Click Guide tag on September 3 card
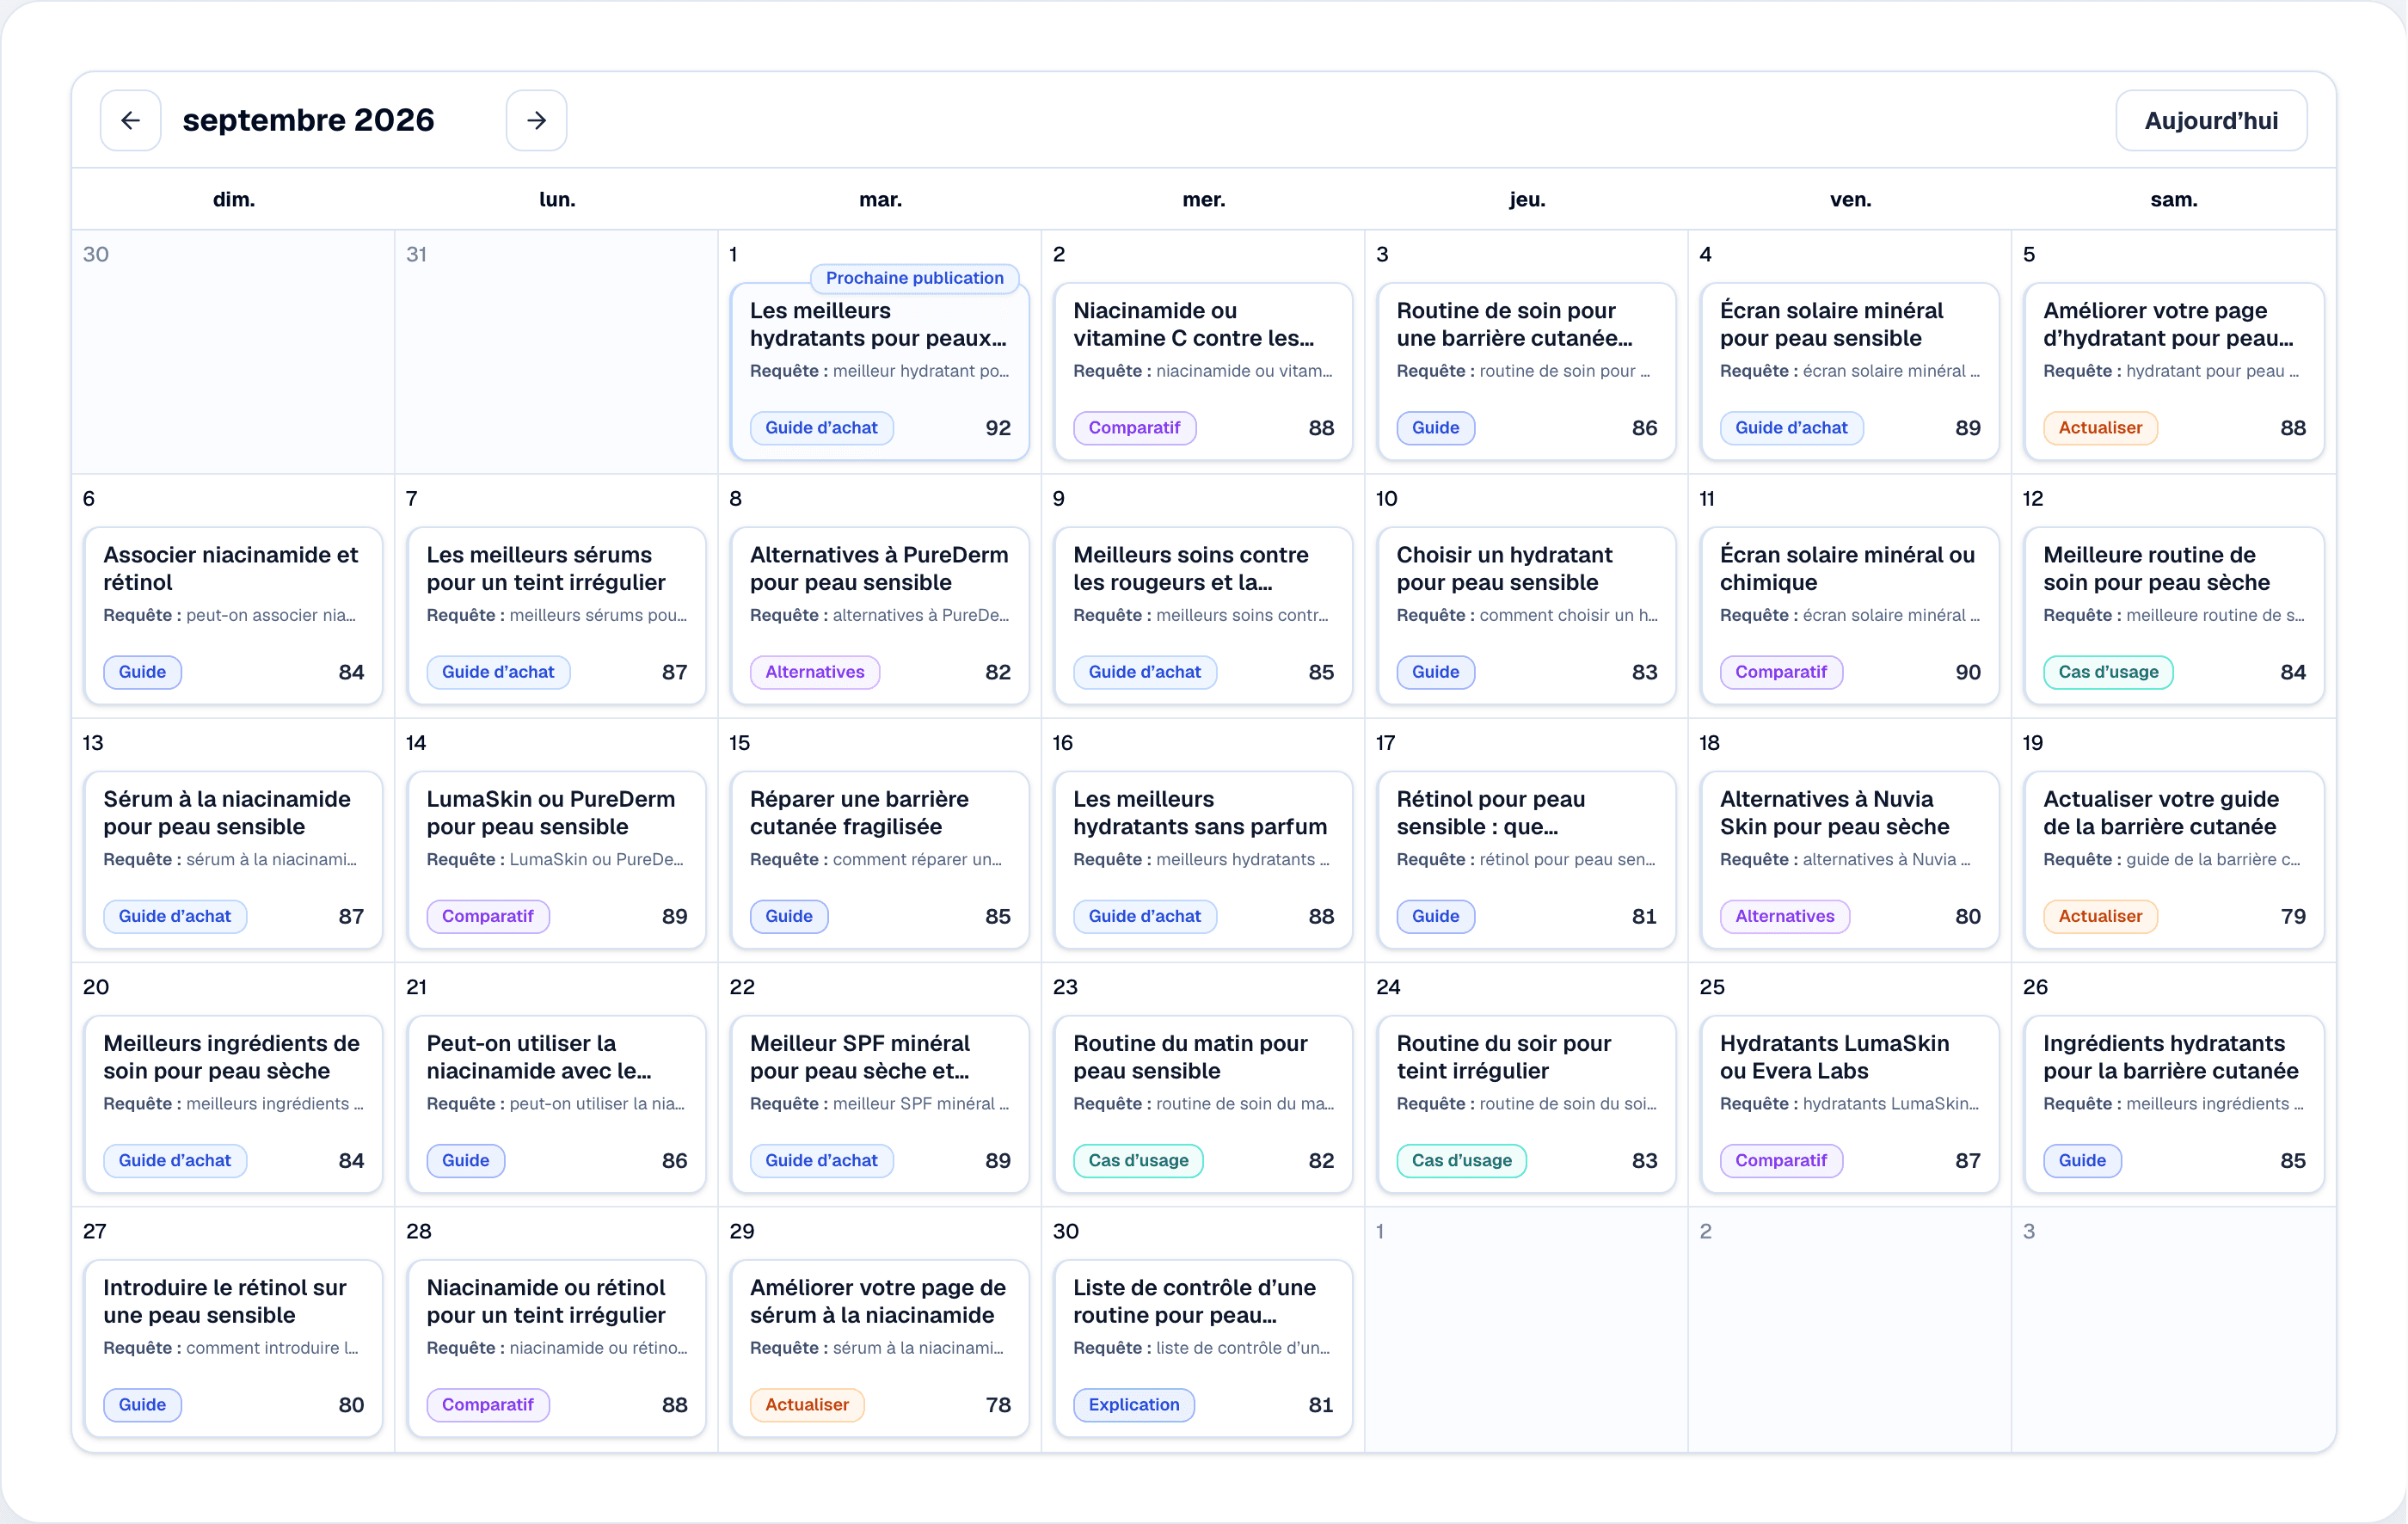Viewport: 2408px width, 1524px height. point(1435,428)
